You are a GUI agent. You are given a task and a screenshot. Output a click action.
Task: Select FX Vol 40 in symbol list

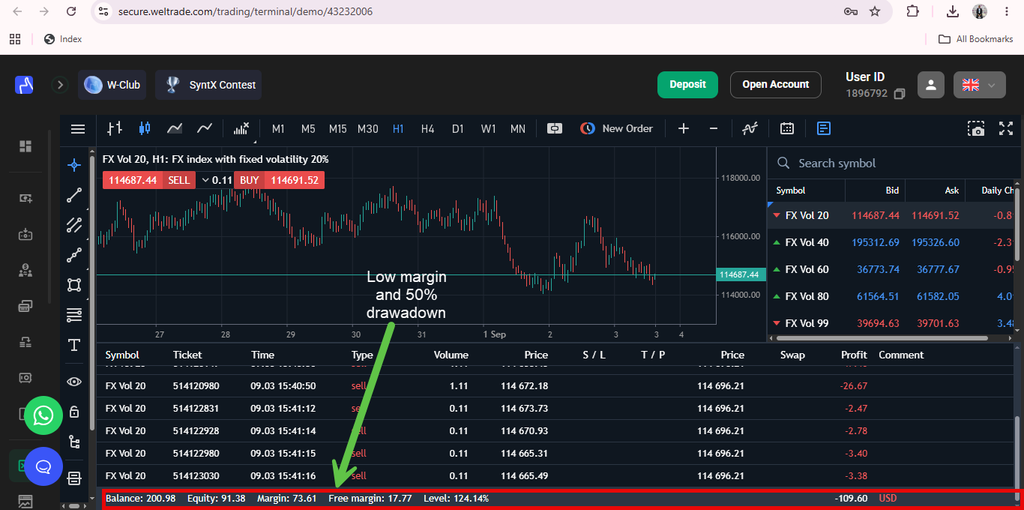(x=892, y=242)
